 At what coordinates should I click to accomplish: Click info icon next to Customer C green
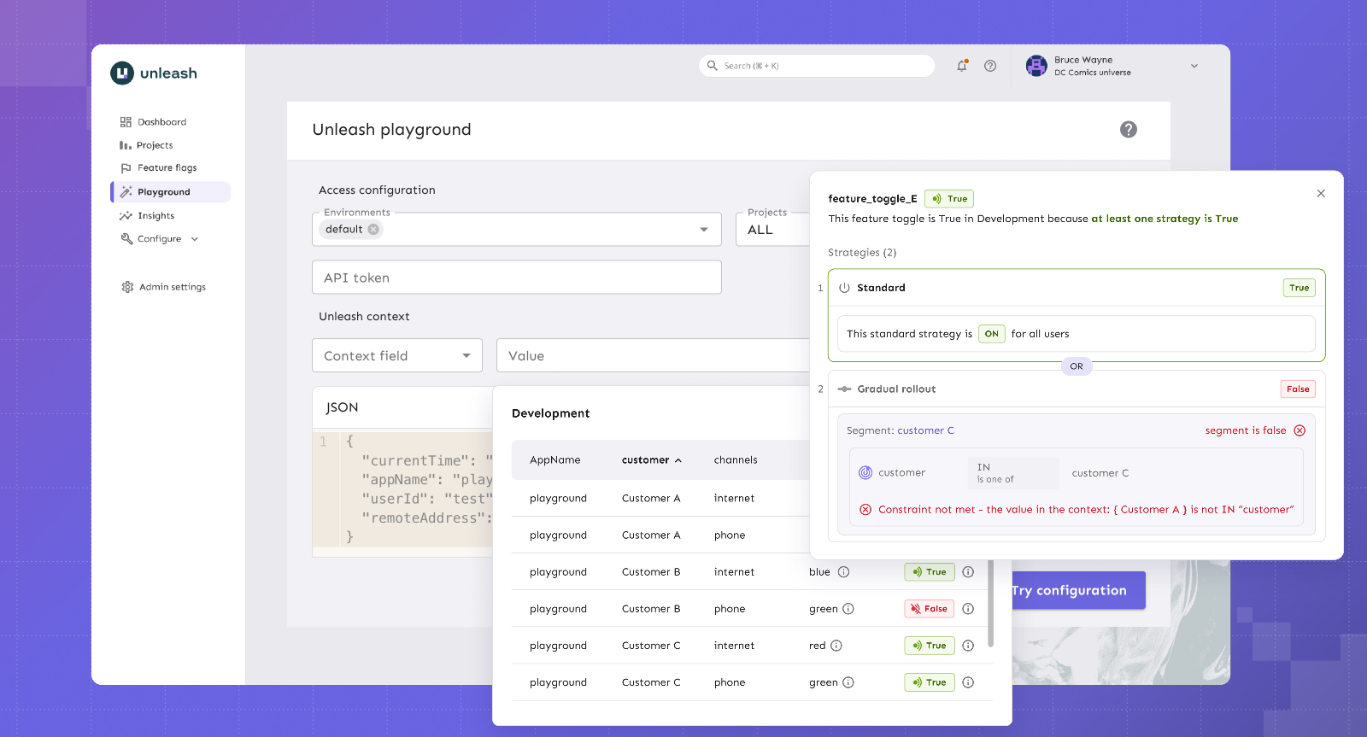(x=848, y=683)
